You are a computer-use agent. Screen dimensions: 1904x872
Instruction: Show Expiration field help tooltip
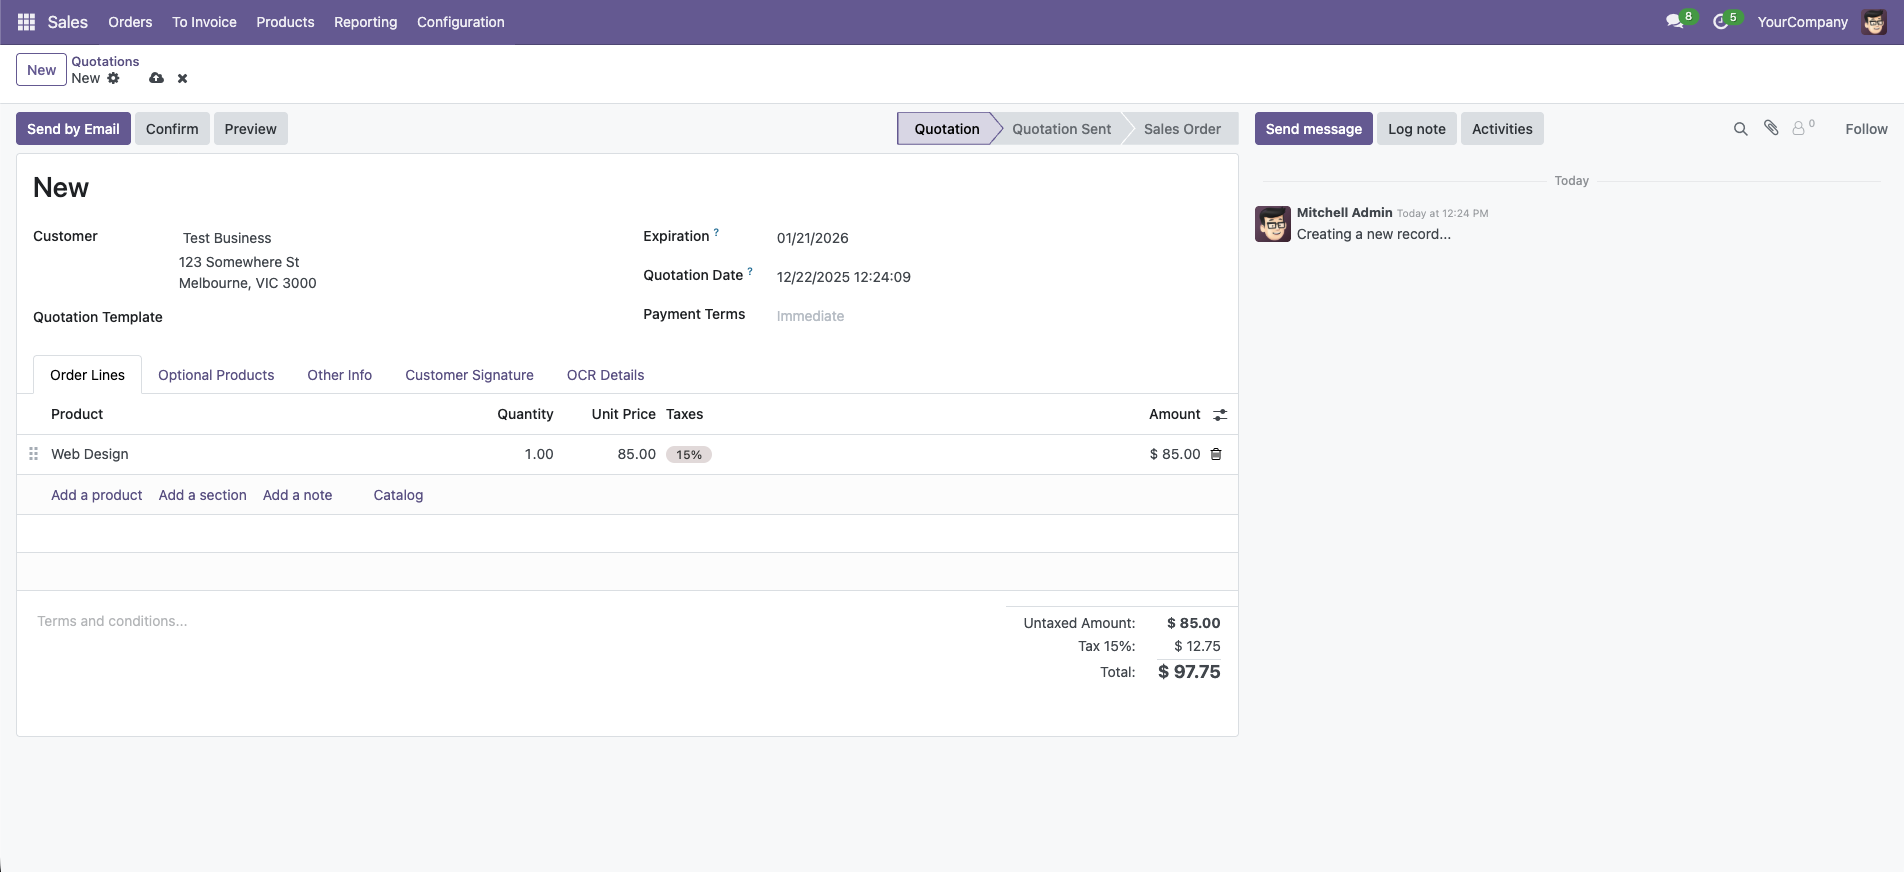(716, 232)
